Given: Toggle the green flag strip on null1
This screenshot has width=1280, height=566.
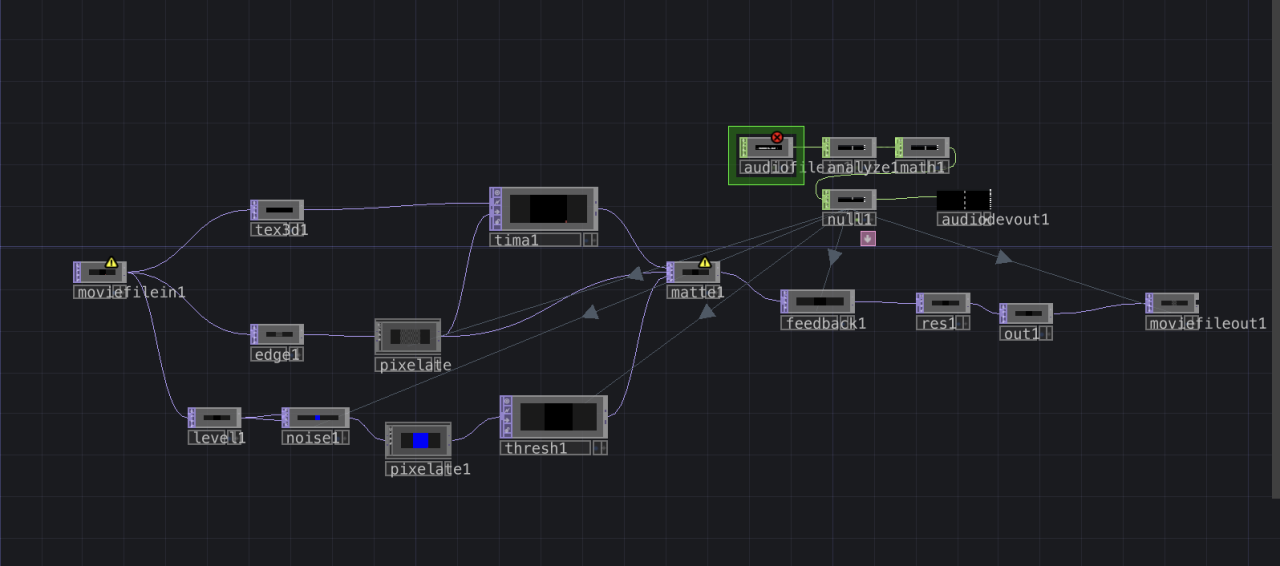Looking at the screenshot, I should (x=827, y=199).
